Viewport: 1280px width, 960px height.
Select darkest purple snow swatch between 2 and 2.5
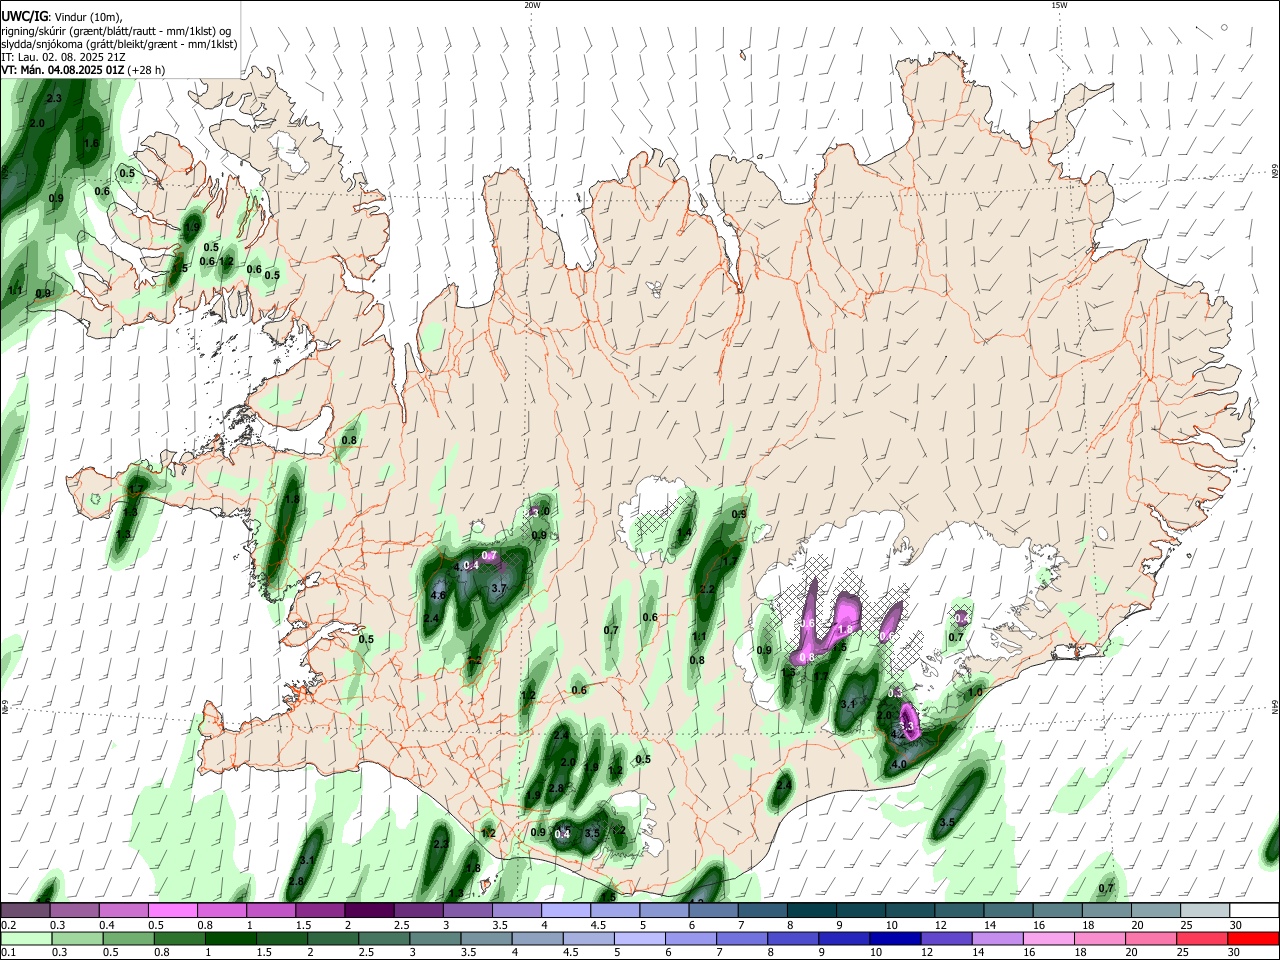click(369, 911)
